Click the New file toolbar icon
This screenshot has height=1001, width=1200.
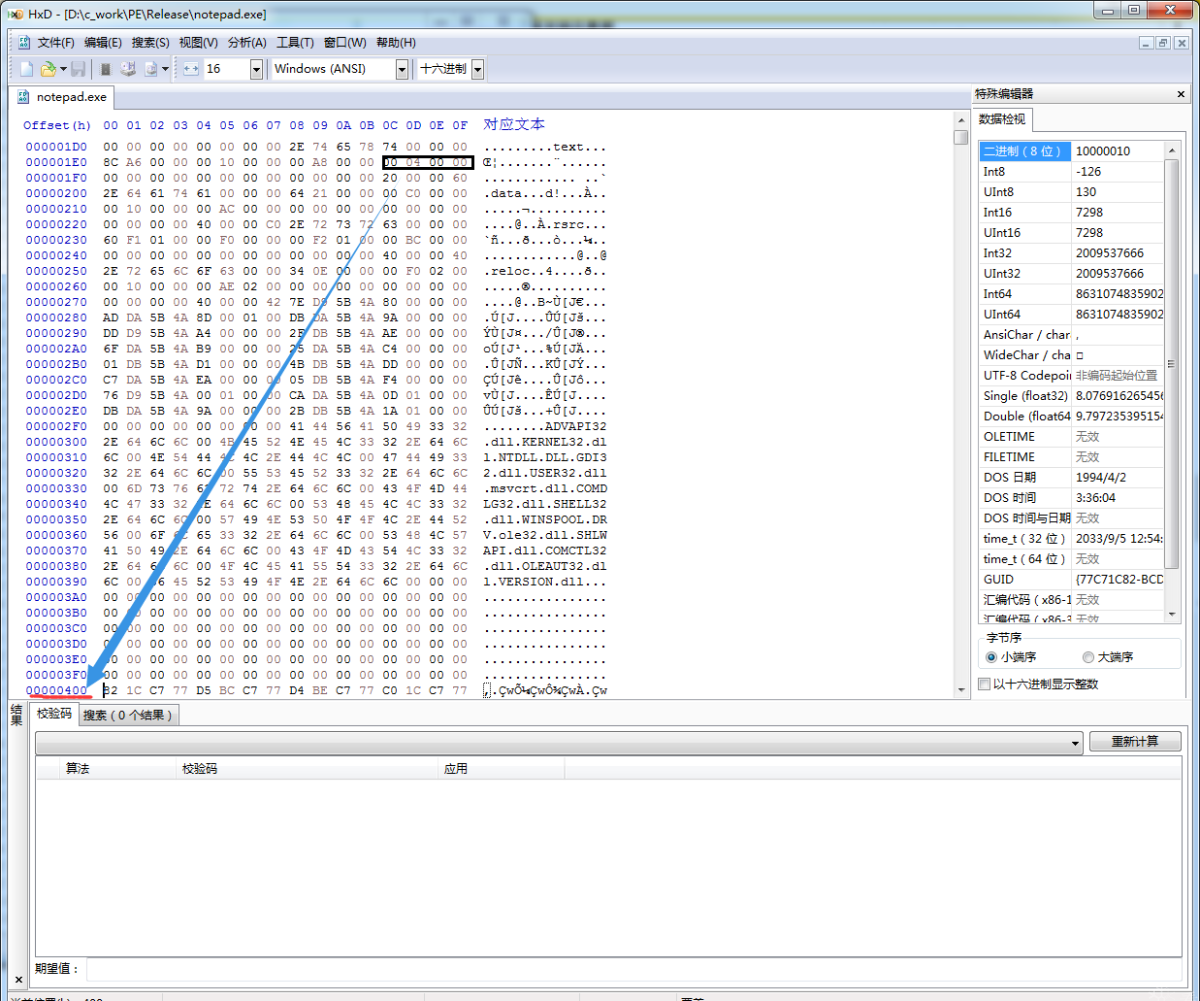27,69
